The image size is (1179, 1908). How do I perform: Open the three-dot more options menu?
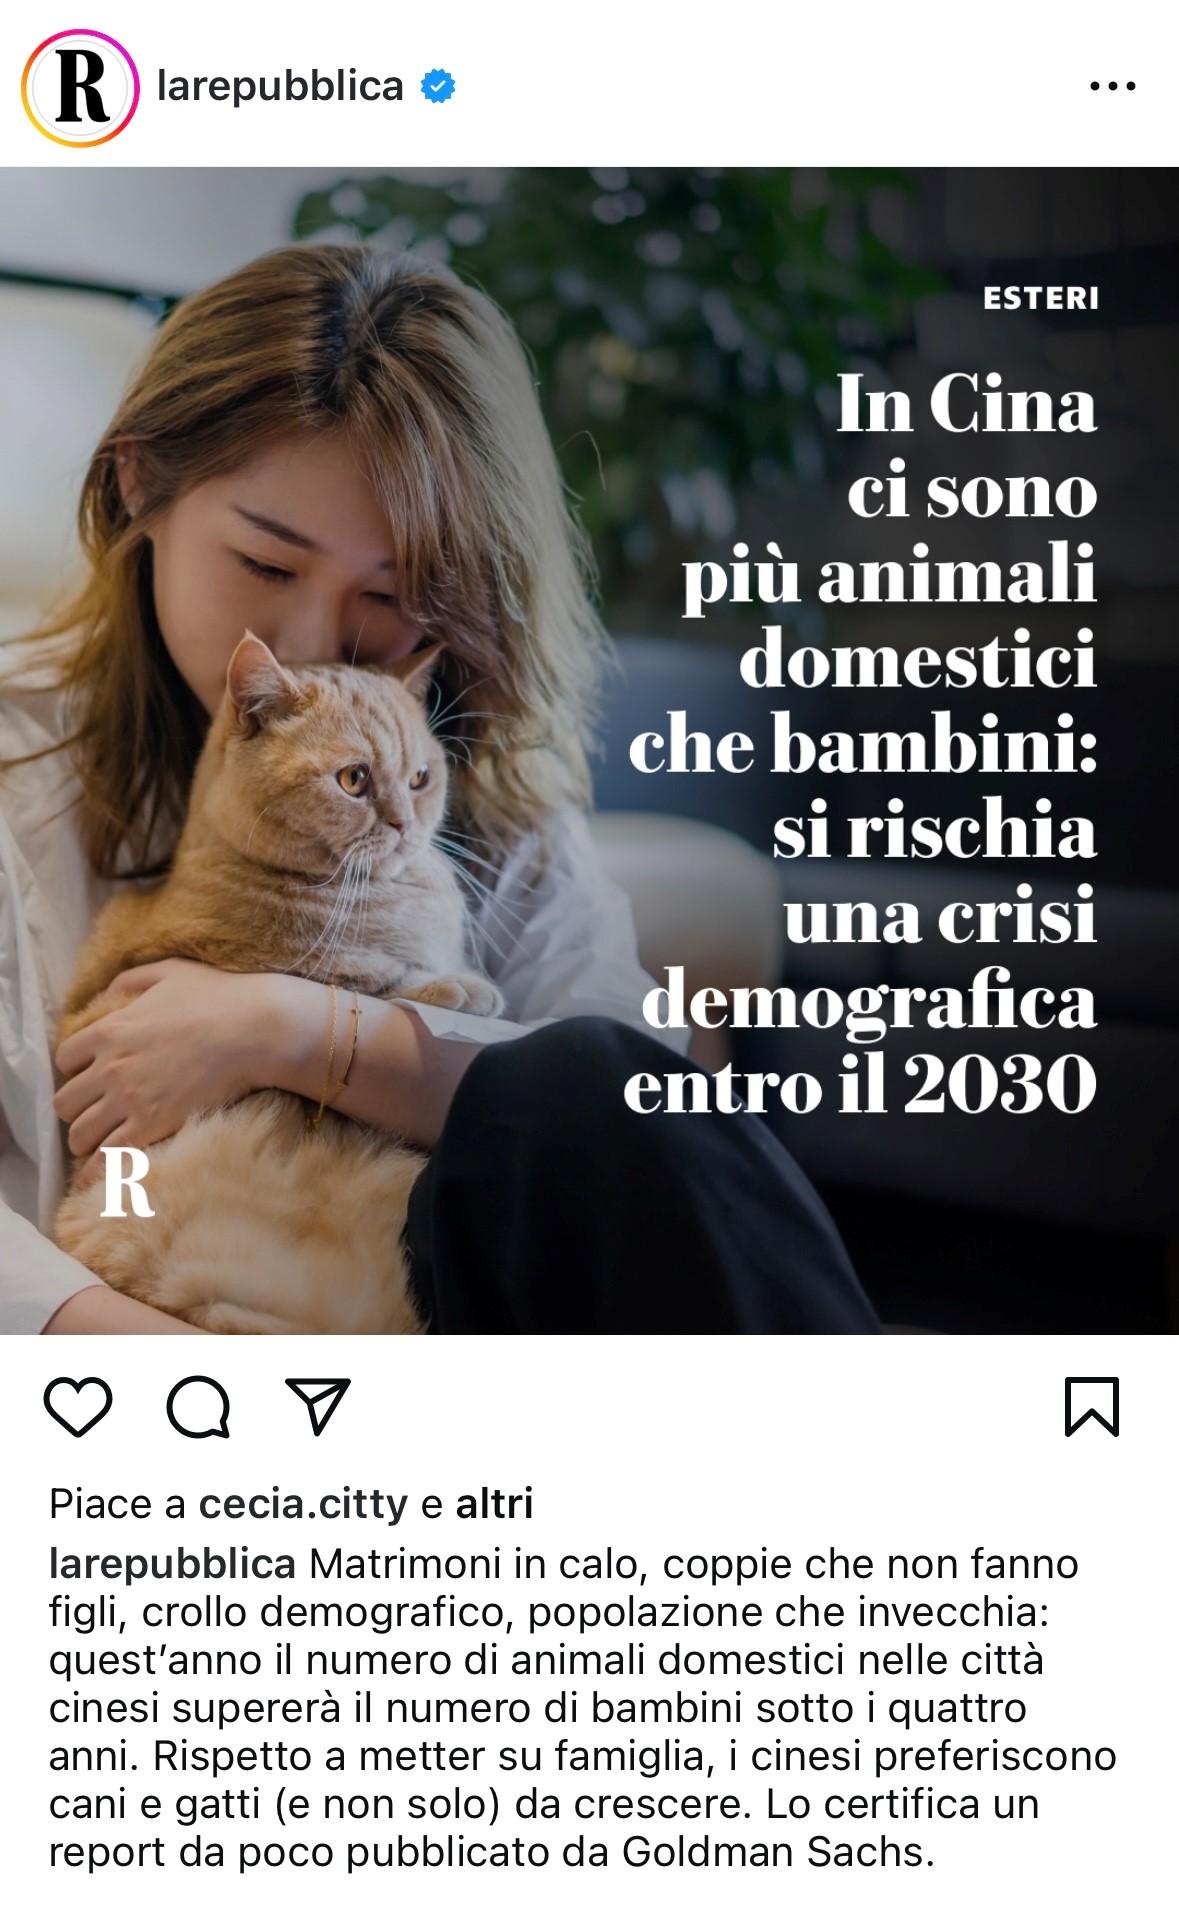[1113, 87]
